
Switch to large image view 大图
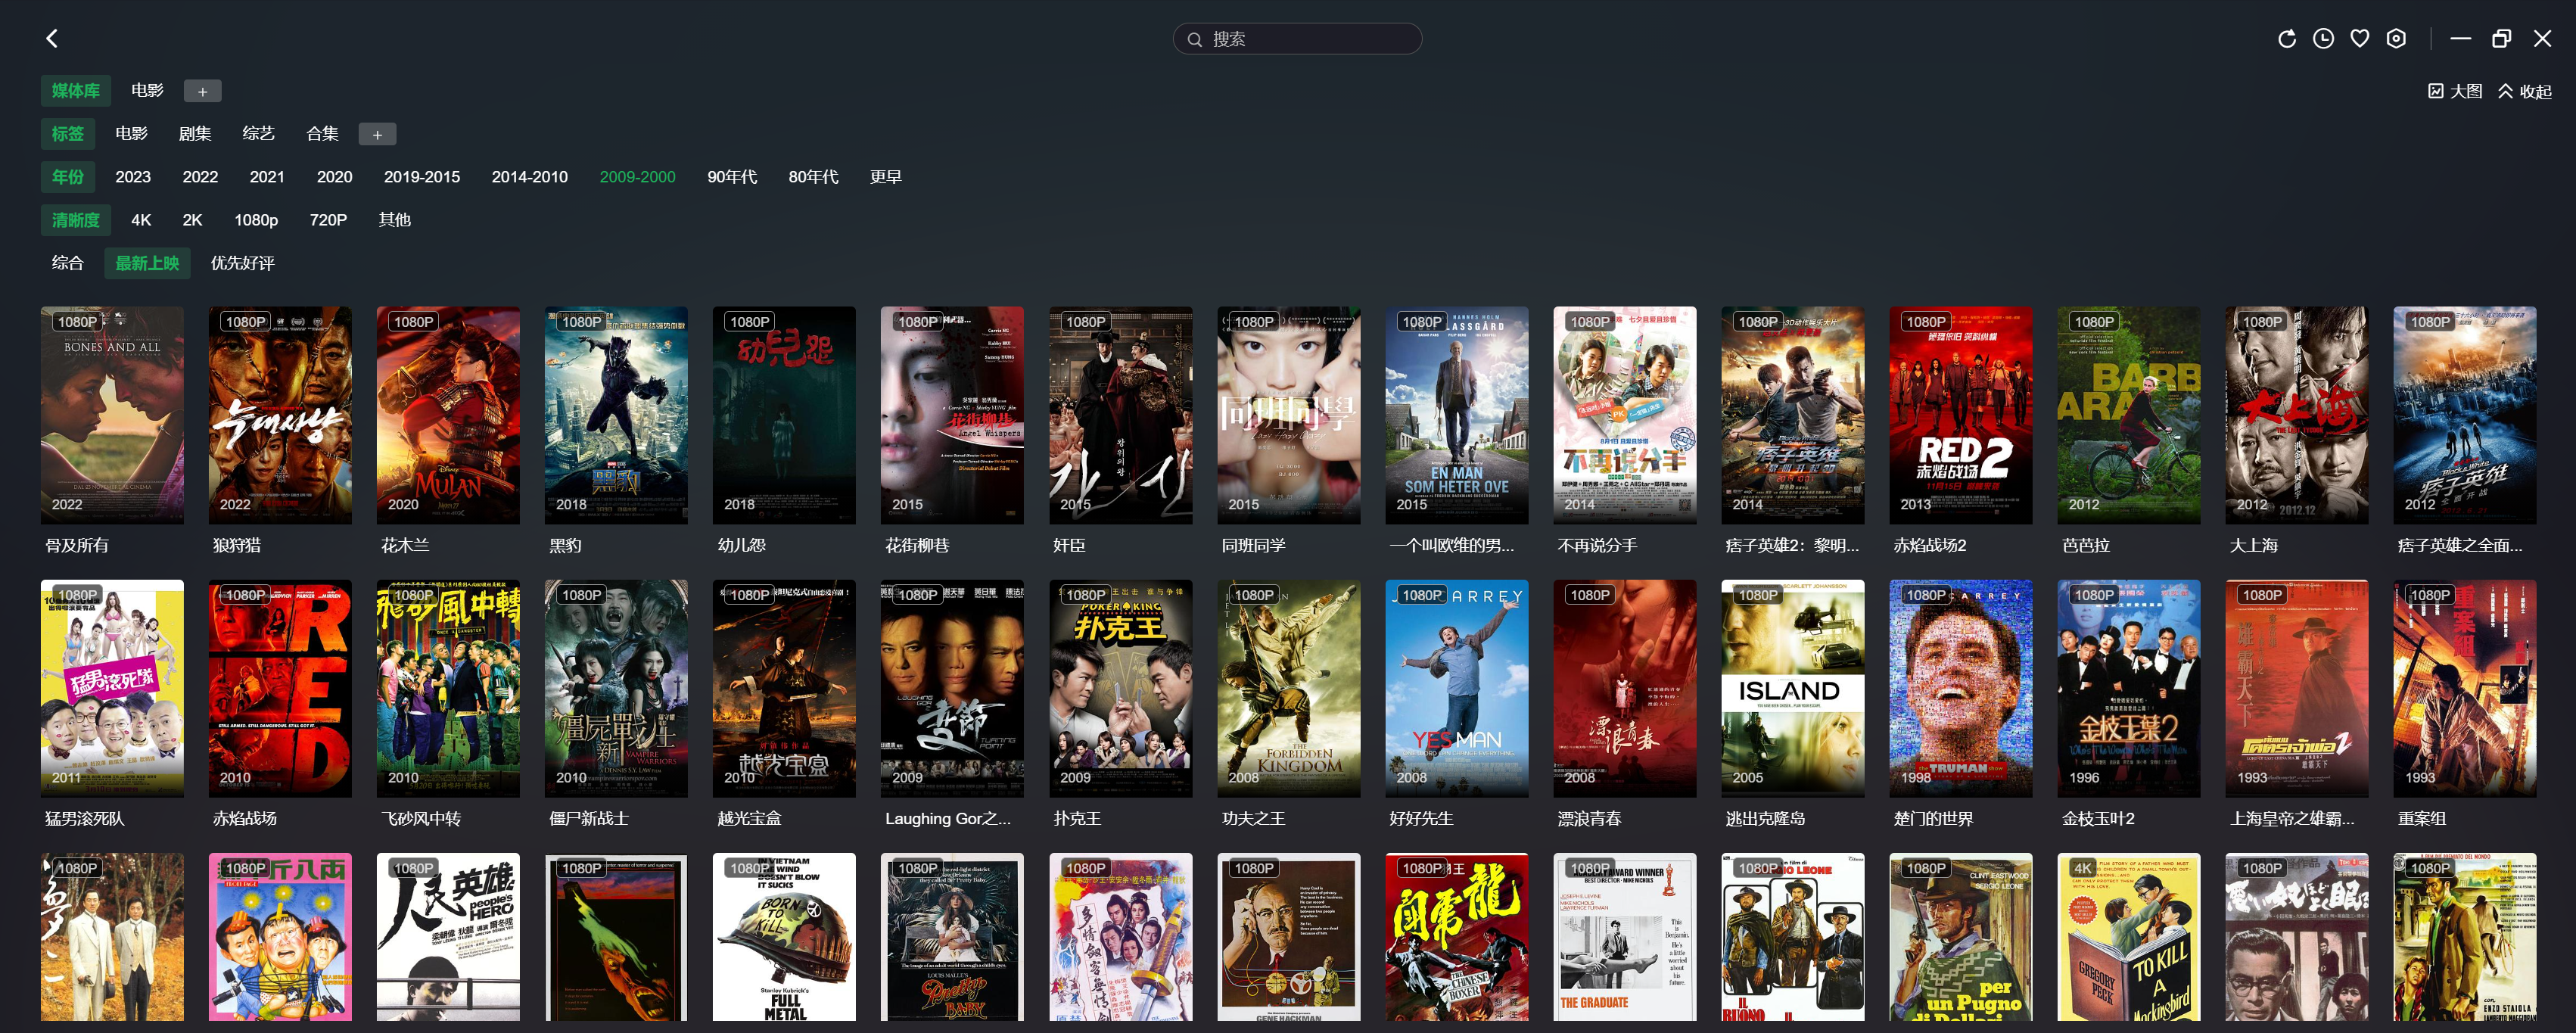click(x=2455, y=91)
